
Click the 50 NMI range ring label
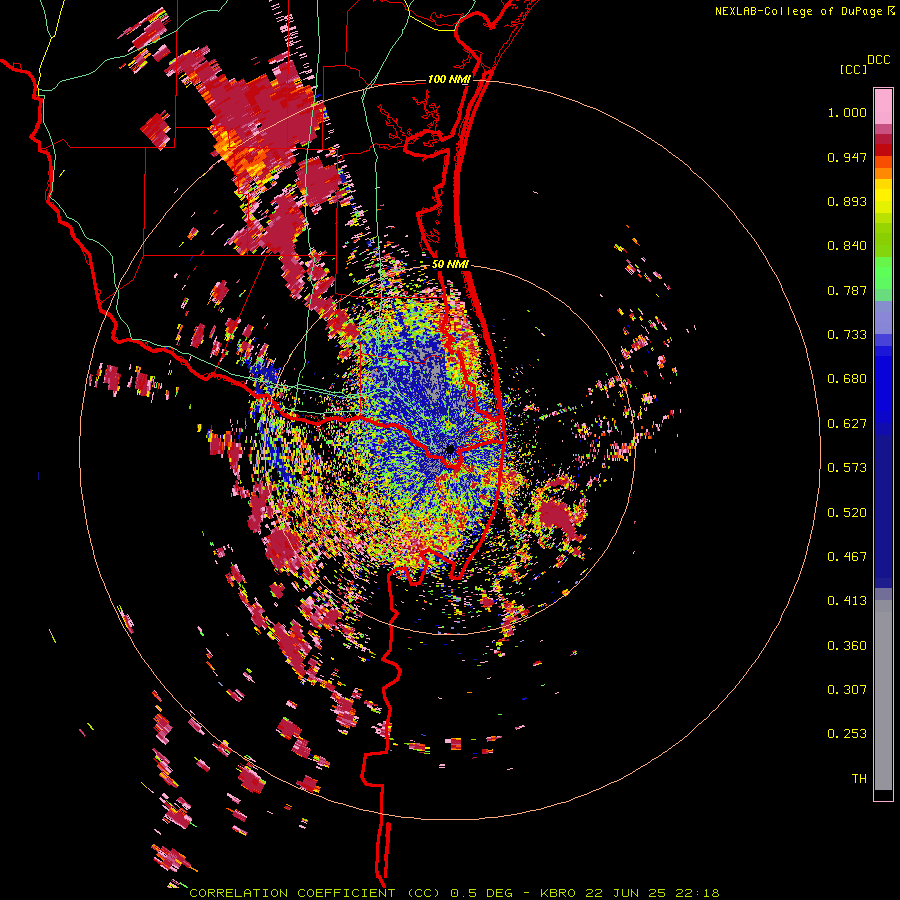click(x=450, y=265)
